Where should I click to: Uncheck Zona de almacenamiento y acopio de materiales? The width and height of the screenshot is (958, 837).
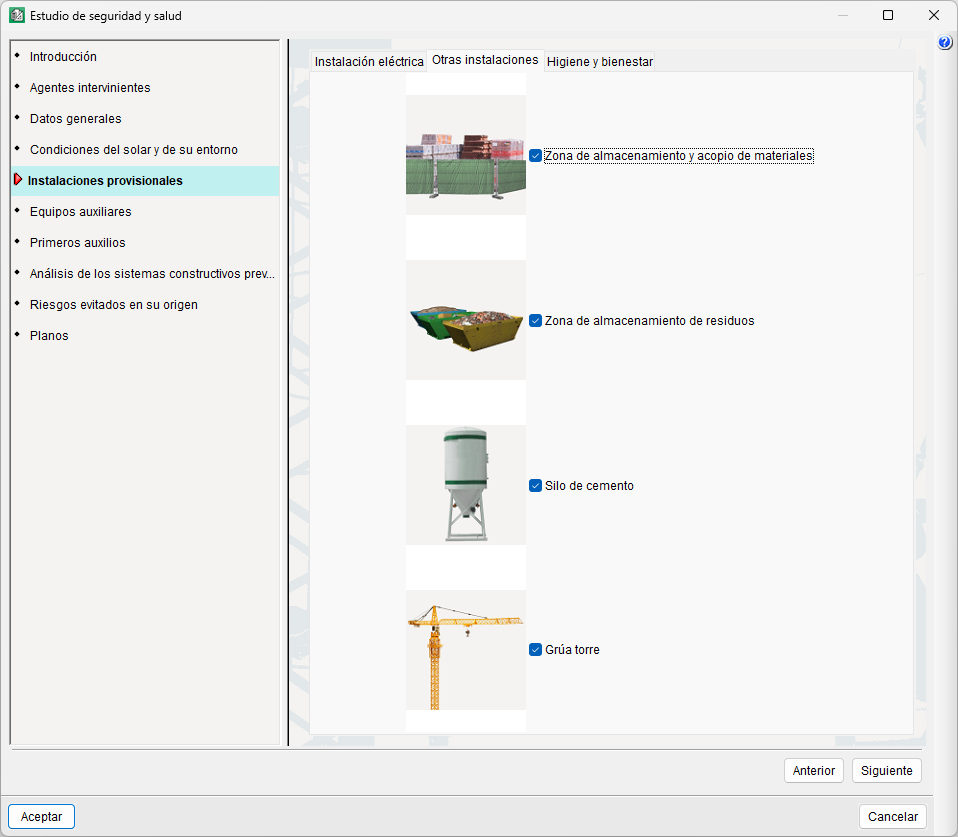[535, 156]
